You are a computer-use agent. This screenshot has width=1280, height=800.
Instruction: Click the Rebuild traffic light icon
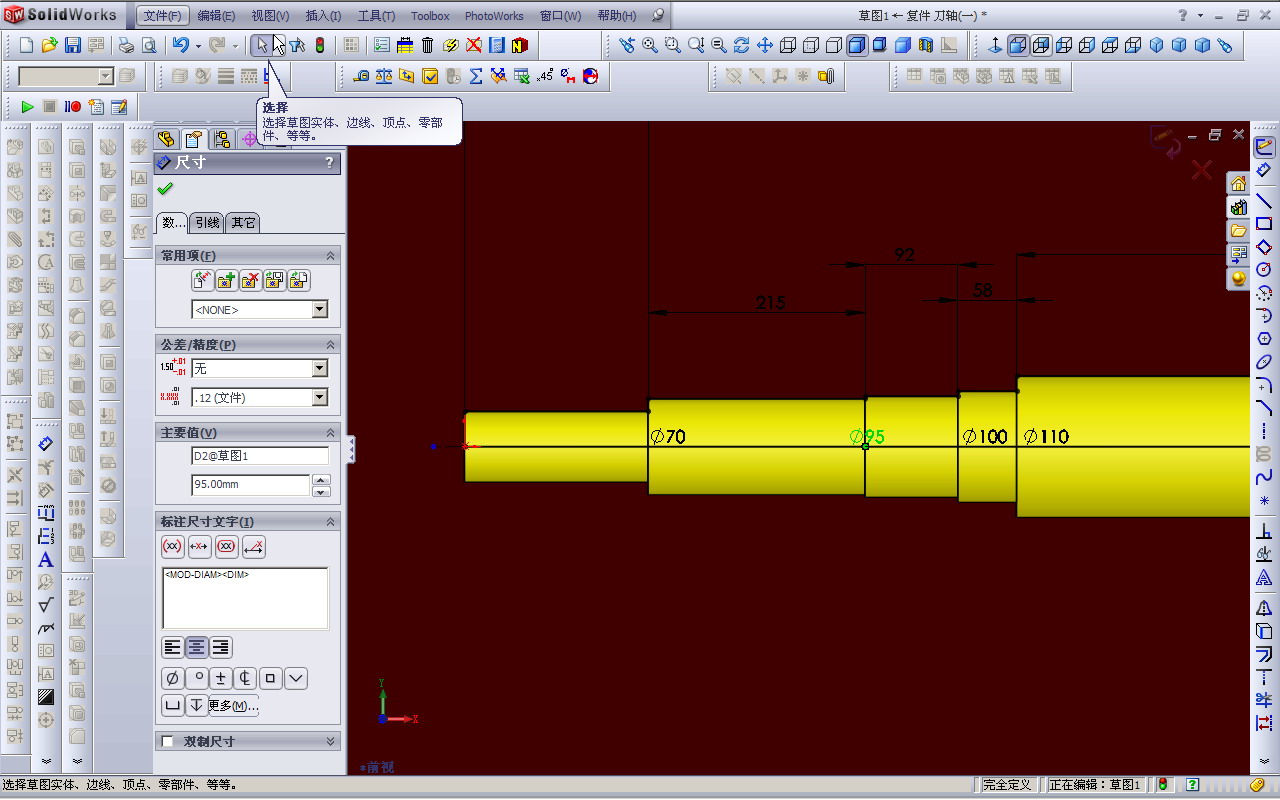tap(320, 45)
